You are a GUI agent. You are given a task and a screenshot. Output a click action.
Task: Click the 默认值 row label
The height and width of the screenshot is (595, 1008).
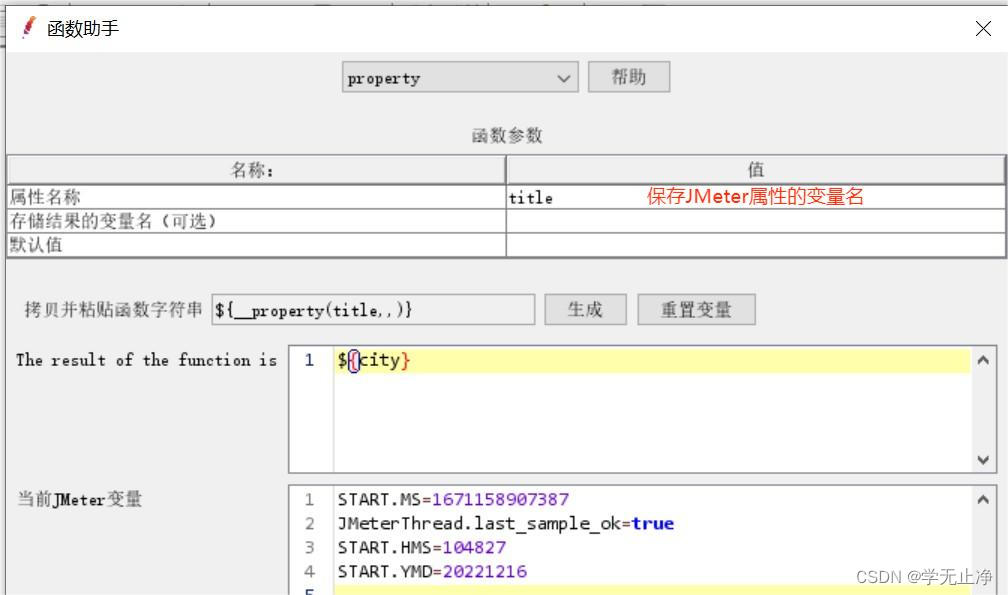36,245
